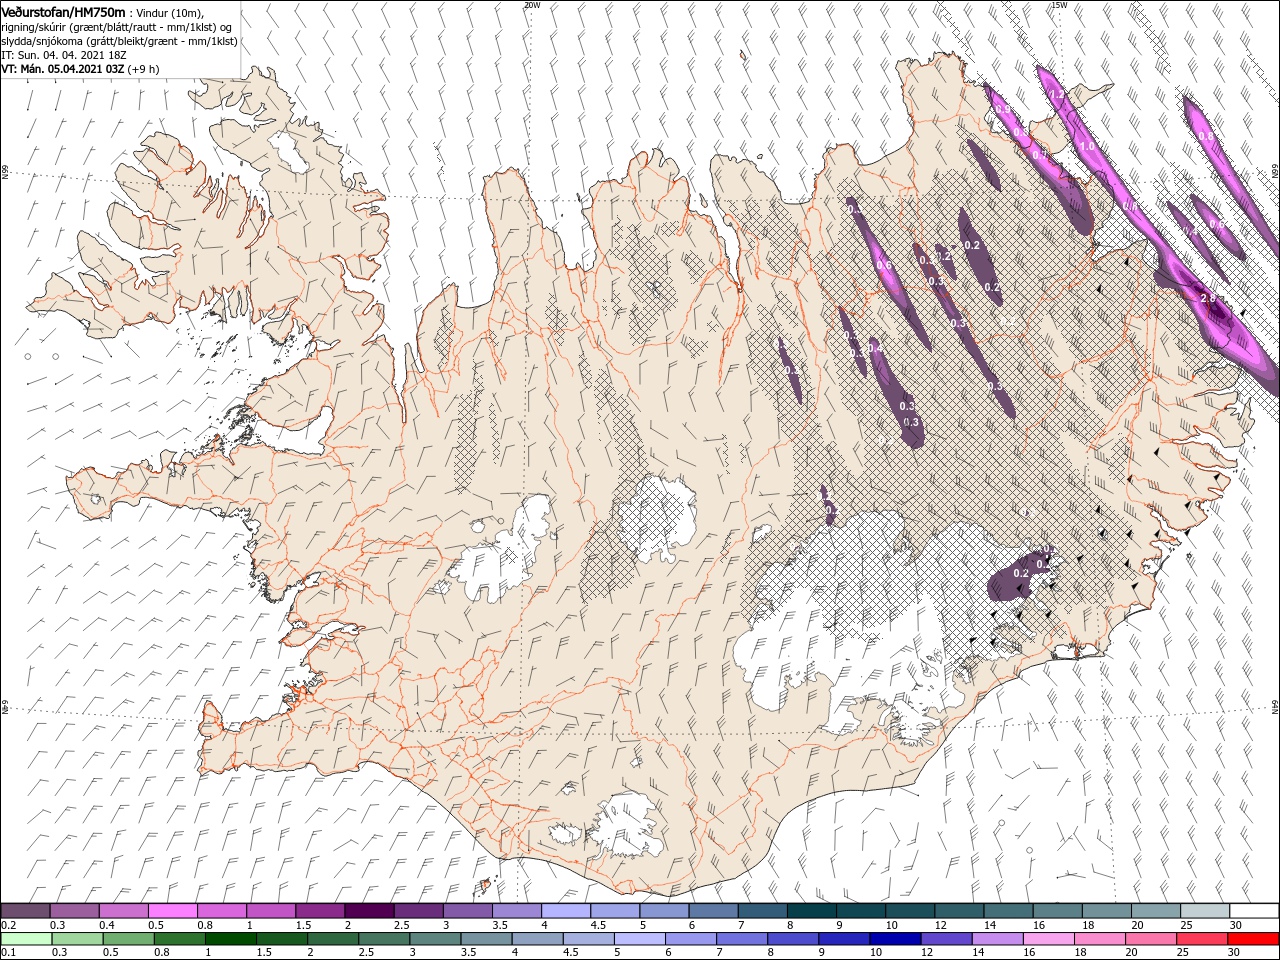Click the 1.2 value in the northeast pink band
The image size is (1280, 960).
pos(1056,95)
